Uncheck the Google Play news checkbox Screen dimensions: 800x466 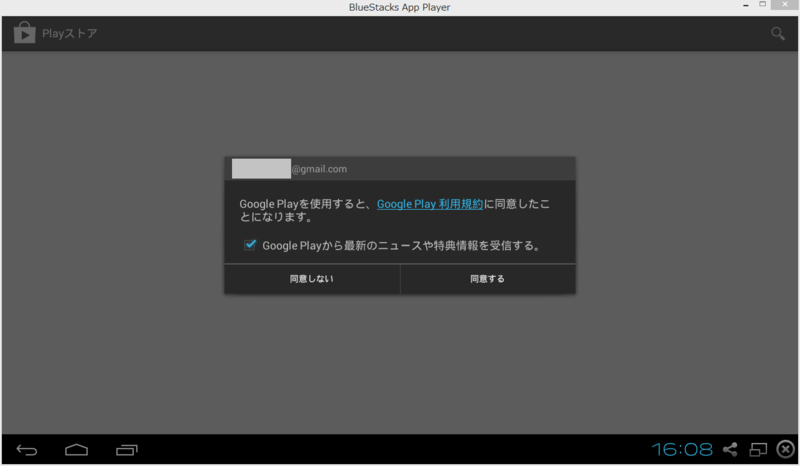(x=249, y=245)
